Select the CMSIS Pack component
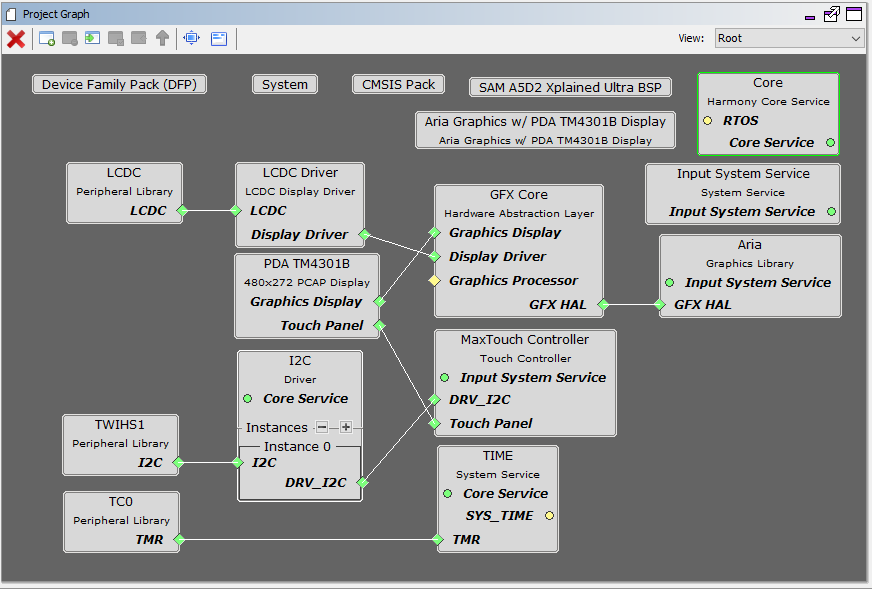Image resolution: width=872 pixels, height=589 pixels. (398, 85)
